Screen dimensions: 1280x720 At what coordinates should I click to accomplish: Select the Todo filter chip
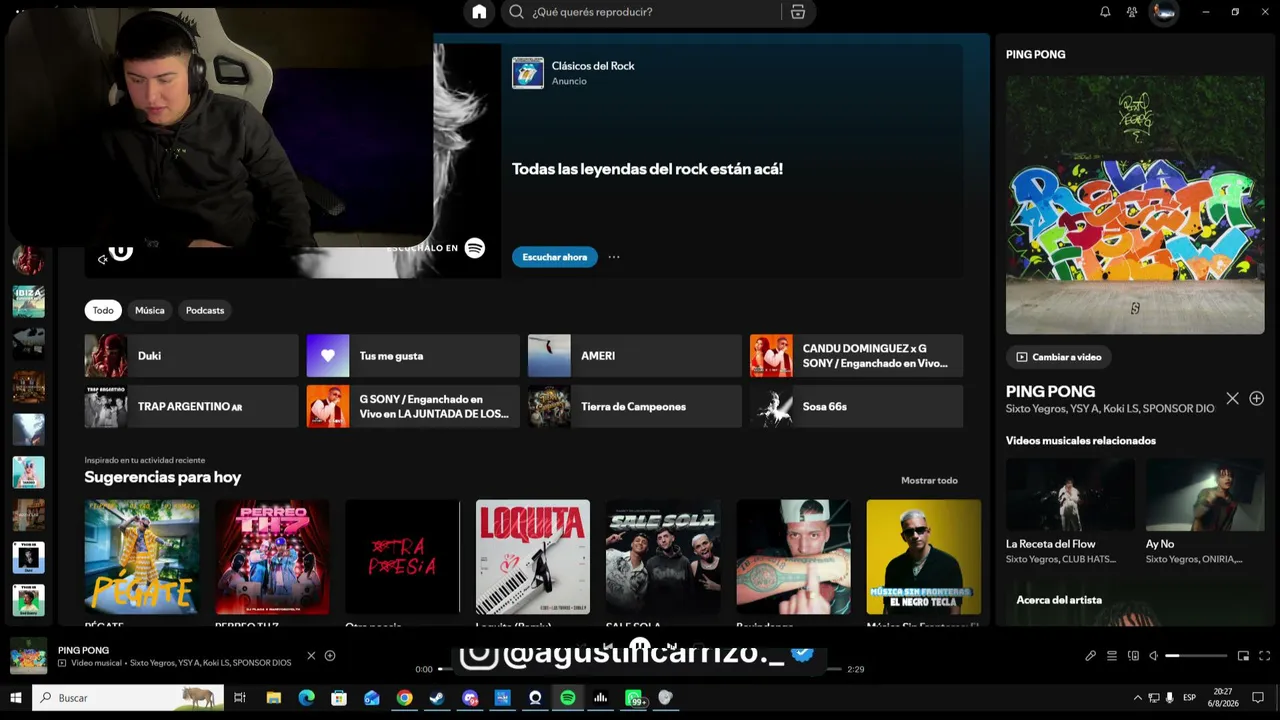pyautogui.click(x=103, y=310)
